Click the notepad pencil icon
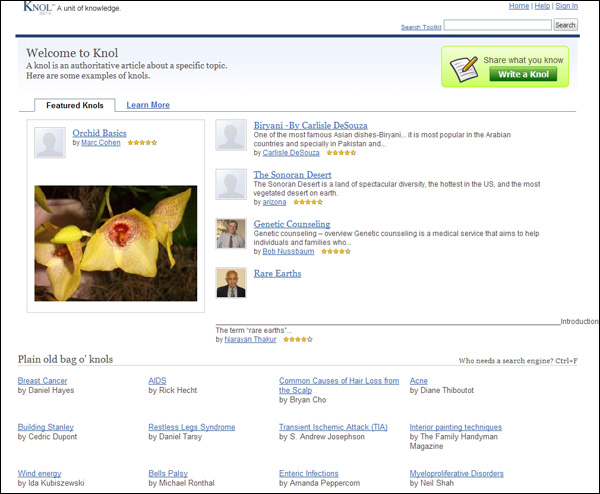Screen dimensions: 600x494 pos(463,67)
